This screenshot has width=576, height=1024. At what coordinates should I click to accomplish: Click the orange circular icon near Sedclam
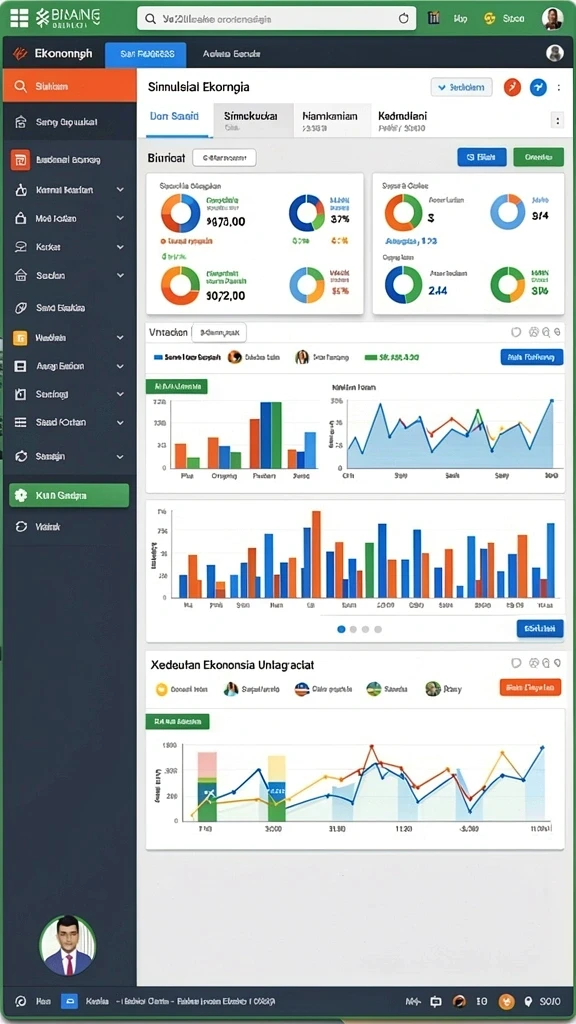(x=512, y=87)
